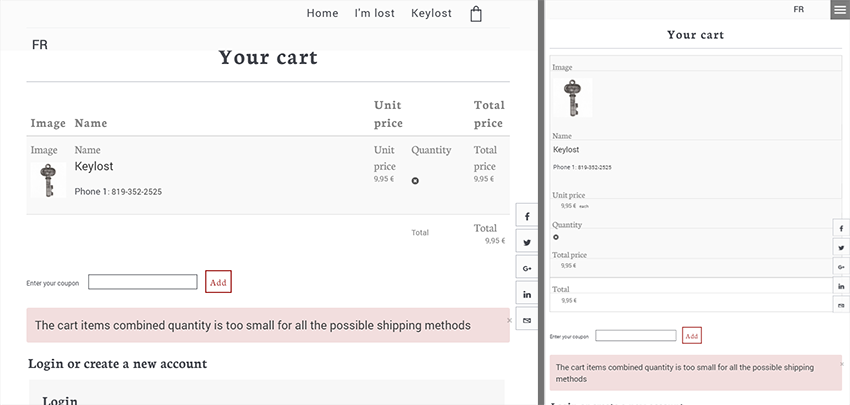Select Keylost in the top navigation
Viewport: 850px width, 405px height.
[431, 13]
